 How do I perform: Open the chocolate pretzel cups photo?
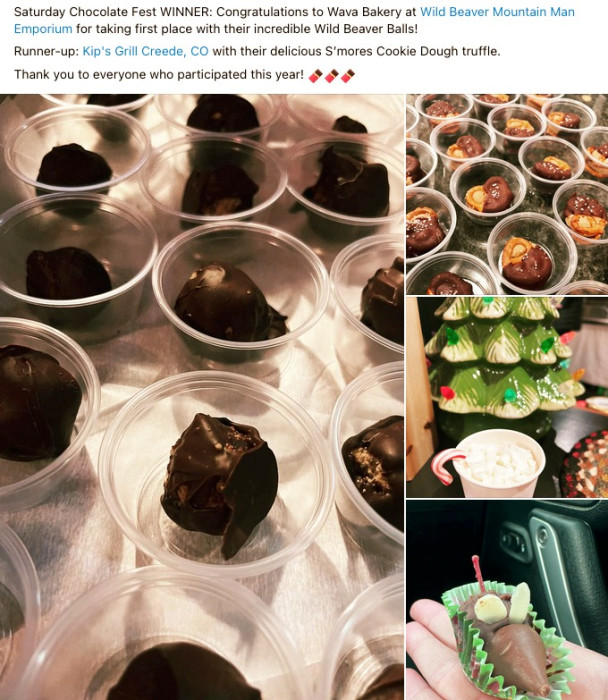click(x=507, y=194)
